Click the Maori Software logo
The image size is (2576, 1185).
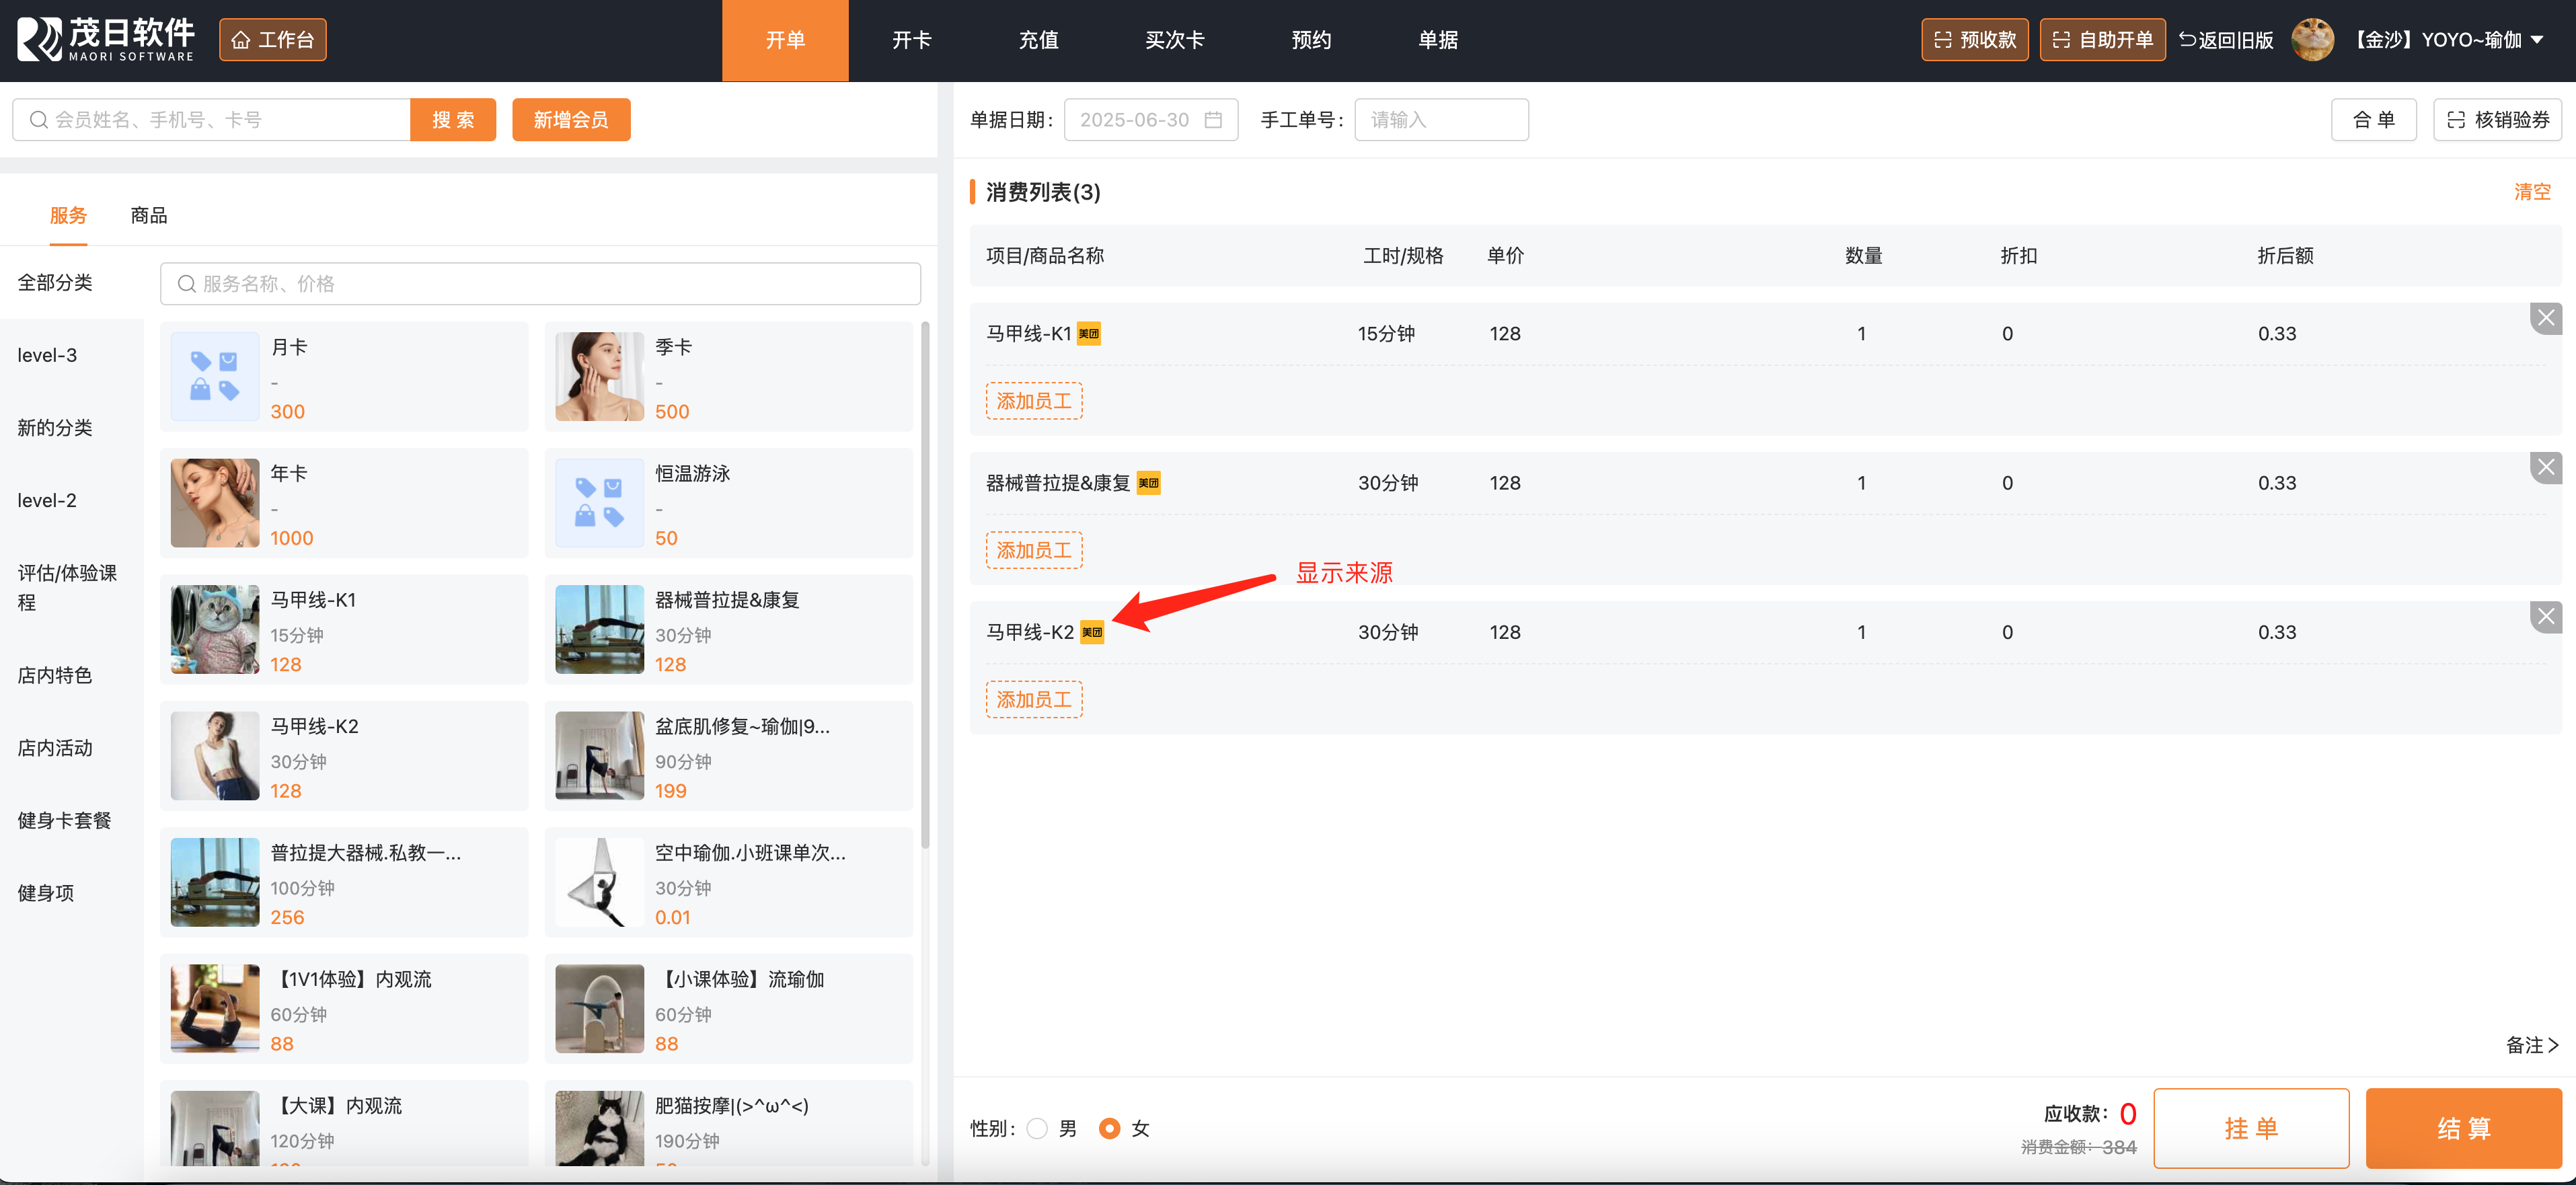pyautogui.click(x=105, y=39)
